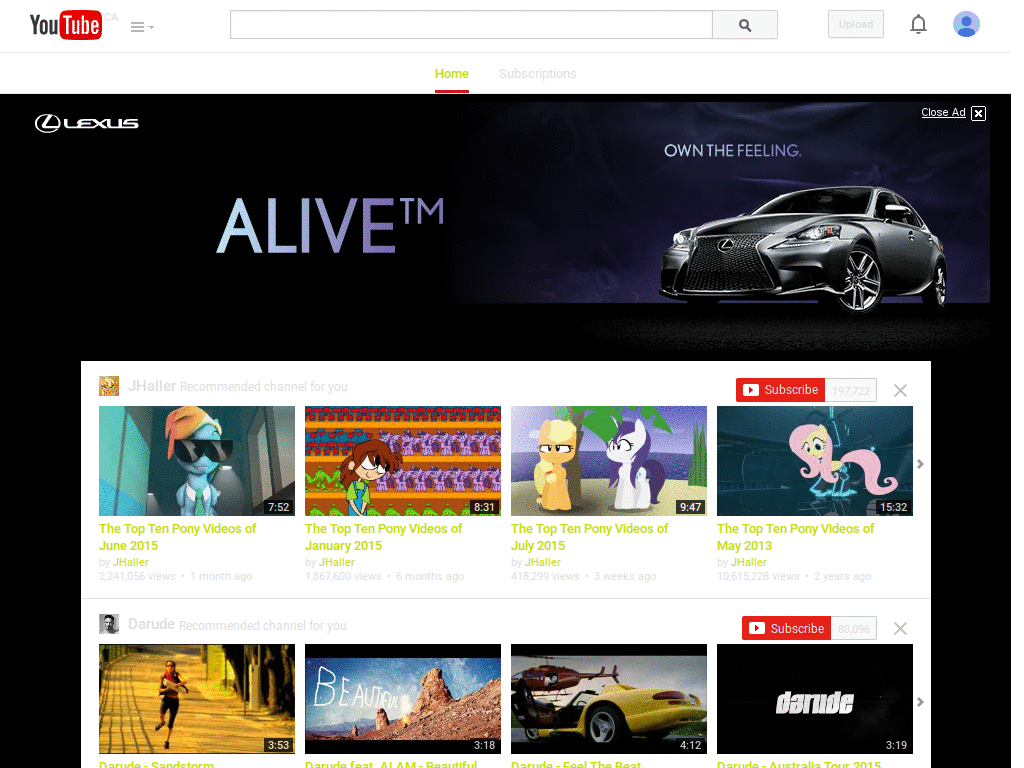1024x768 pixels.
Task: Open June 2015 pony video thumbnail
Action: (197, 461)
